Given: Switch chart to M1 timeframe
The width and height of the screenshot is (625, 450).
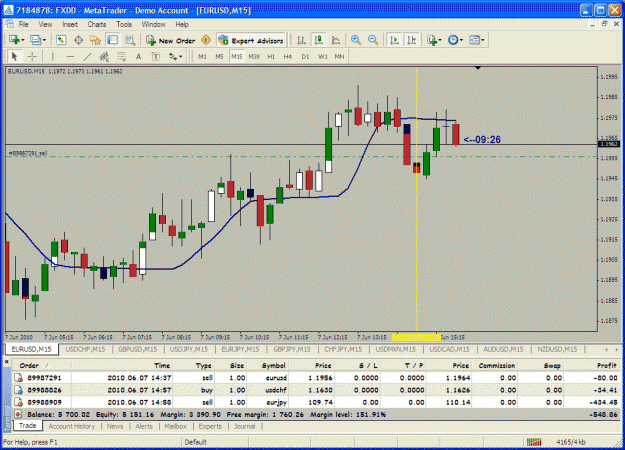Looking at the screenshot, I should point(202,57).
